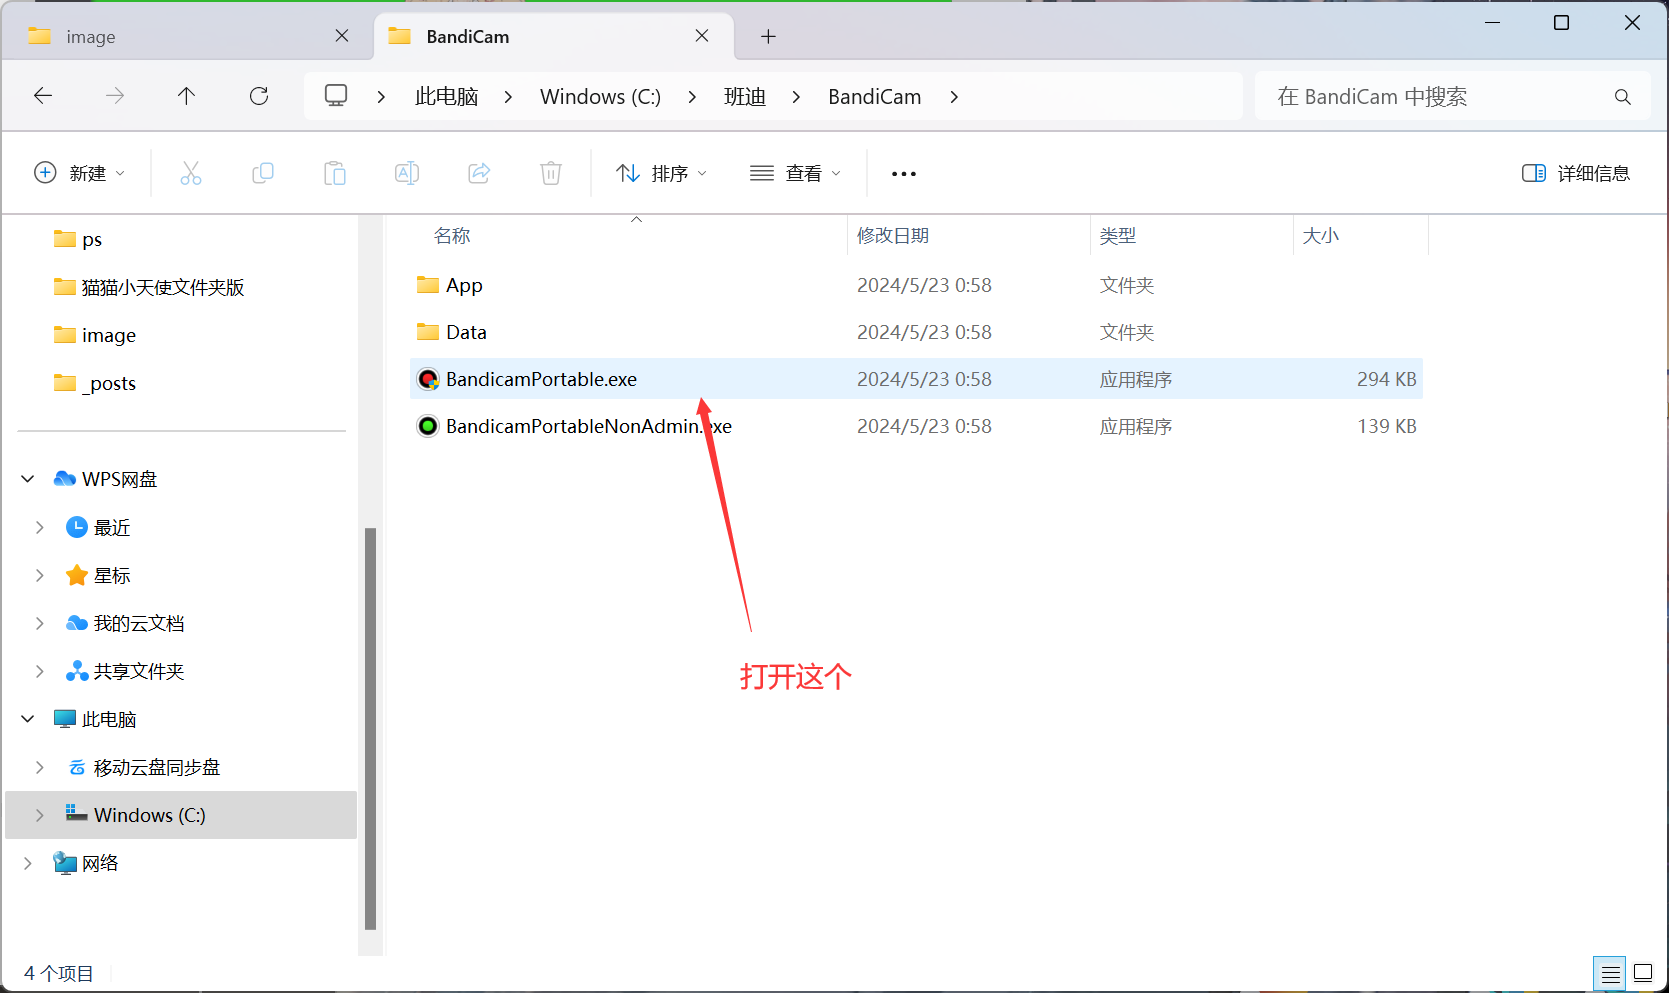Click 此电脑 in the address bar
The height and width of the screenshot is (993, 1669).
pyautogui.click(x=446, y=96)
